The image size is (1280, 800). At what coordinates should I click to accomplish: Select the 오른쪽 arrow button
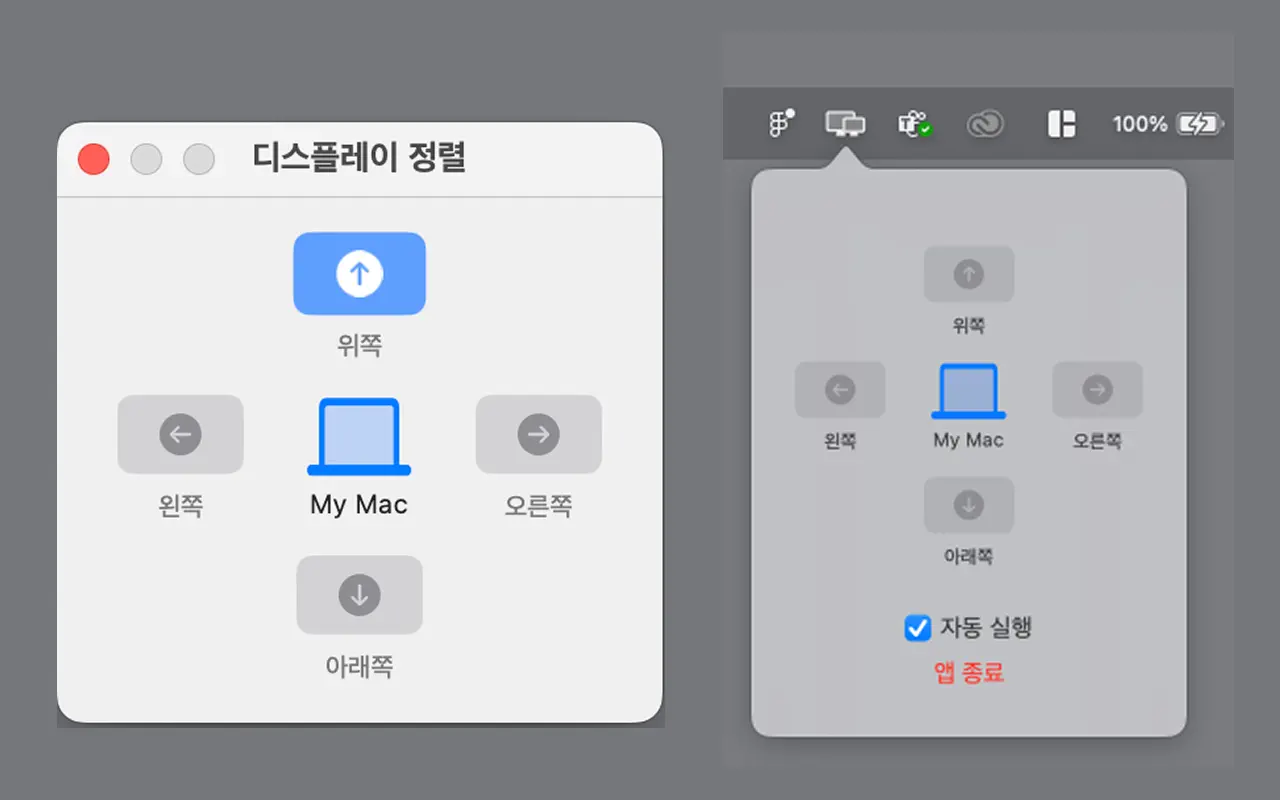pos(539,434)
